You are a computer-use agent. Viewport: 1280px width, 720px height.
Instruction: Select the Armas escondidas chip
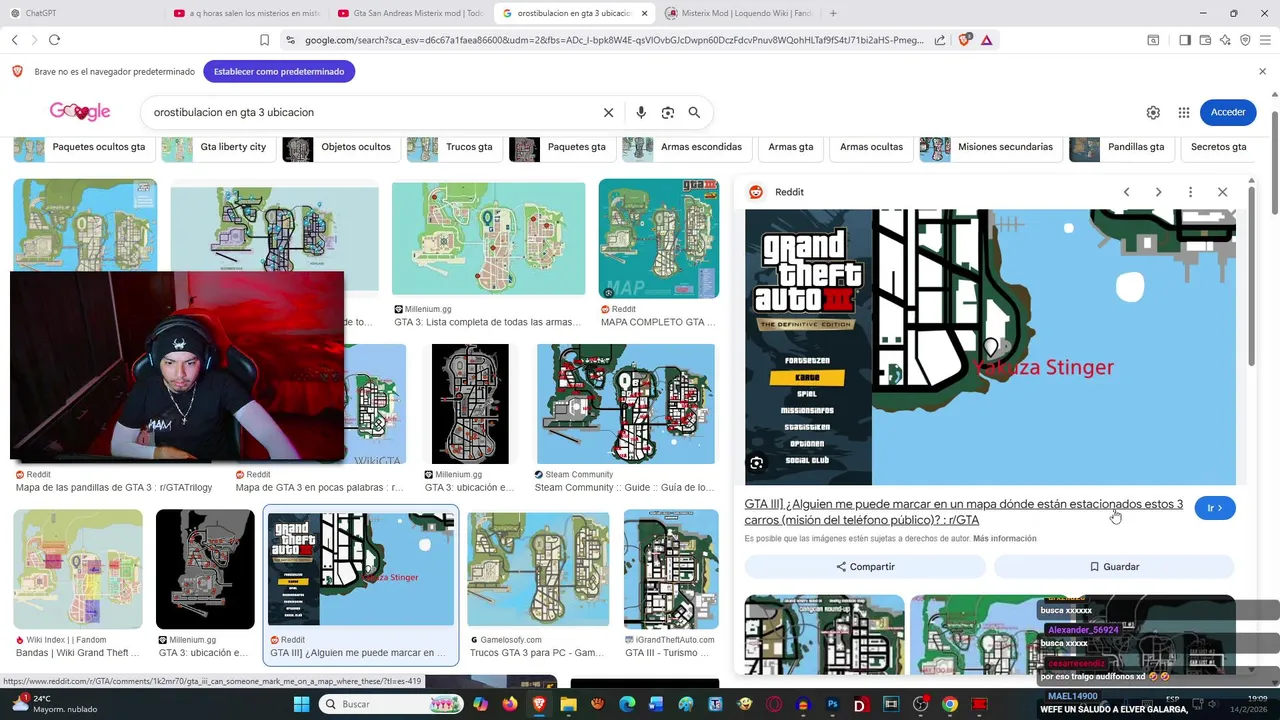[687, 148]
